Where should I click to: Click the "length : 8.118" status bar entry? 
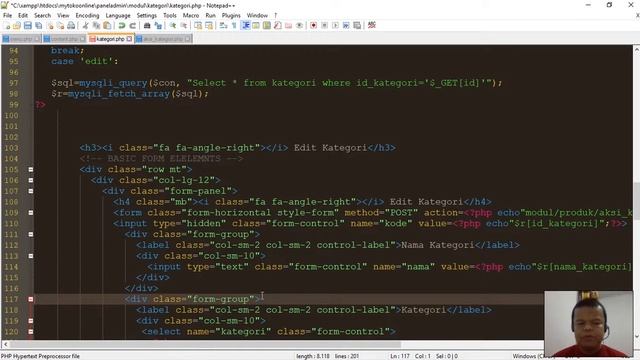pos(313,356)
